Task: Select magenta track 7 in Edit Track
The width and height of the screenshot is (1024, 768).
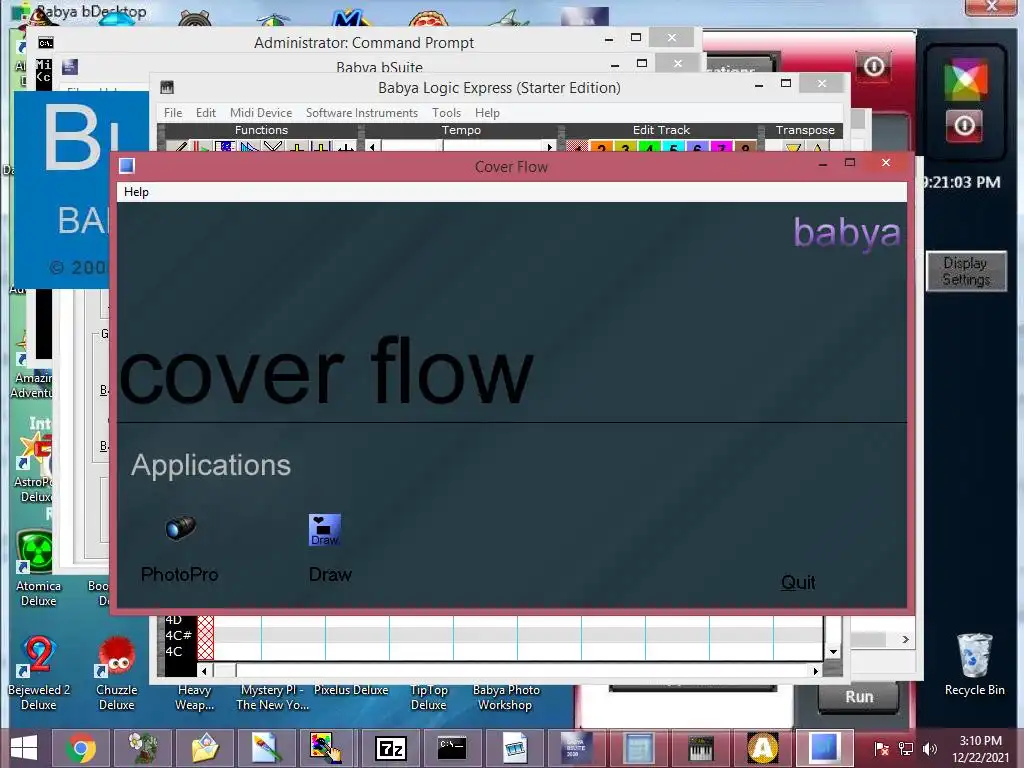Action: (x=721, y=146)
